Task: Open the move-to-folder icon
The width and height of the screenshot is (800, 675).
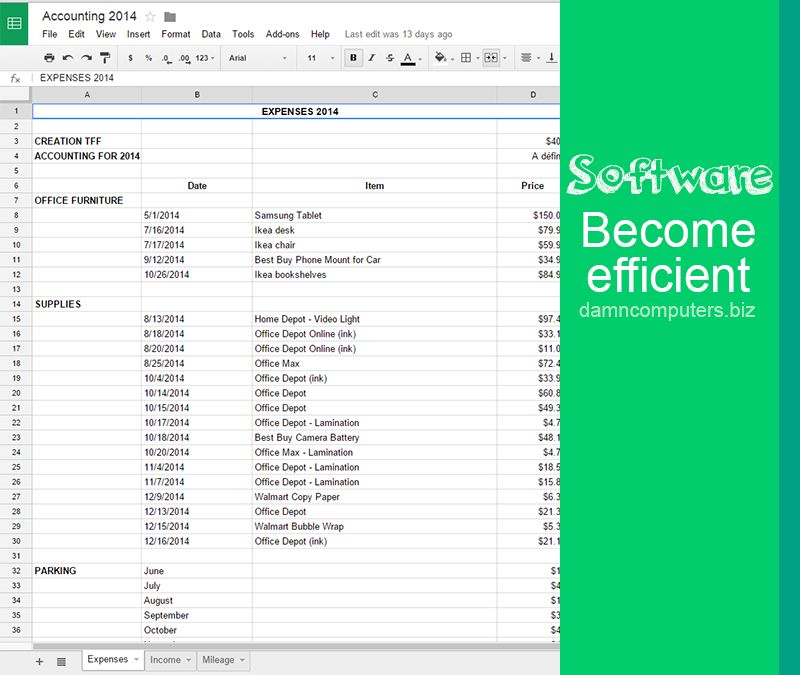Action: [x=170, y=17]
